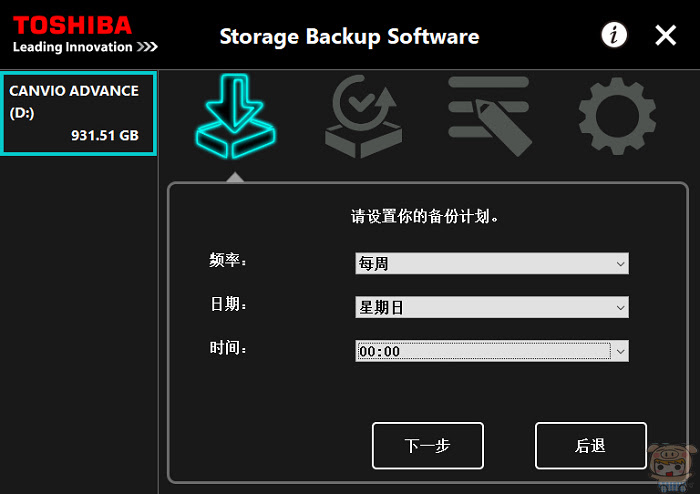
Task: Click the 00:00 time field
Action: pos(484,351)
